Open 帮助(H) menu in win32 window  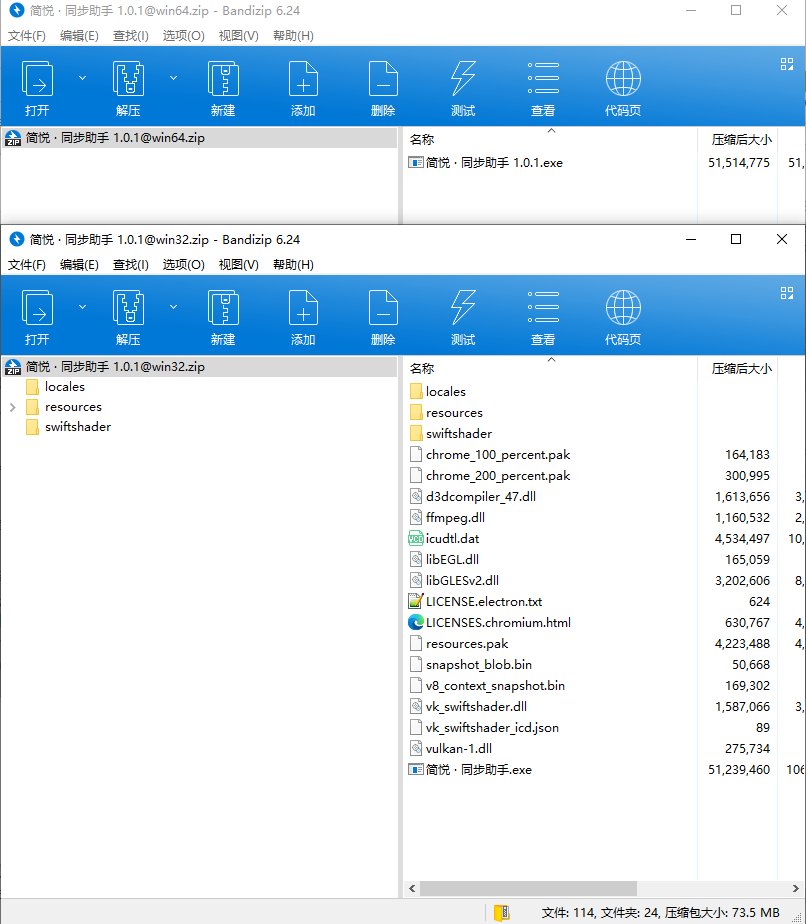tap(293, 265)
